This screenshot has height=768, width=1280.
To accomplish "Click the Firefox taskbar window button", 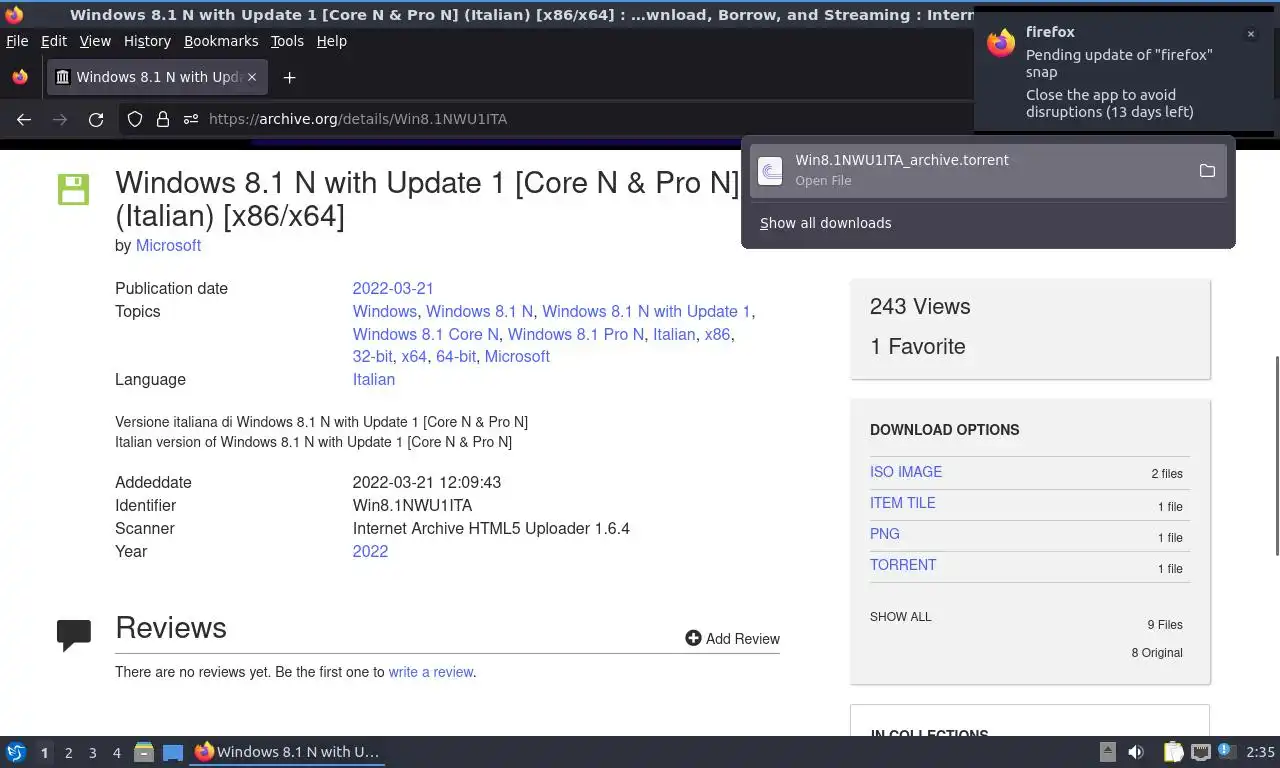I will [x=288, y=752].
